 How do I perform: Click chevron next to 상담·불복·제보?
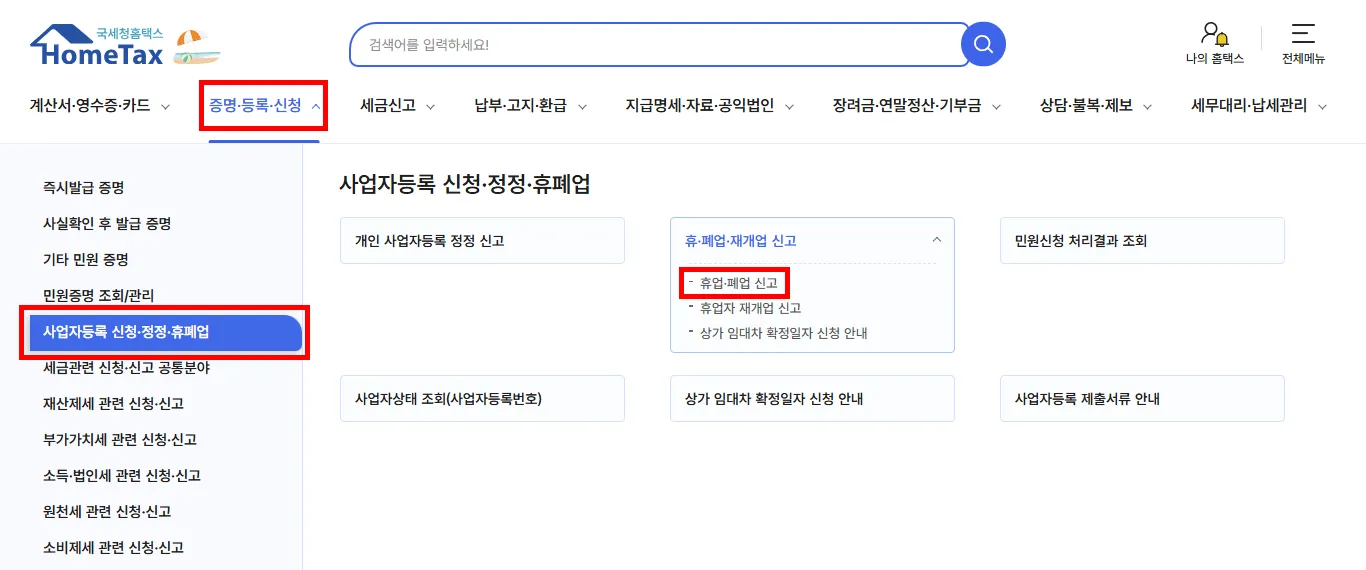tap(1146, 106)
